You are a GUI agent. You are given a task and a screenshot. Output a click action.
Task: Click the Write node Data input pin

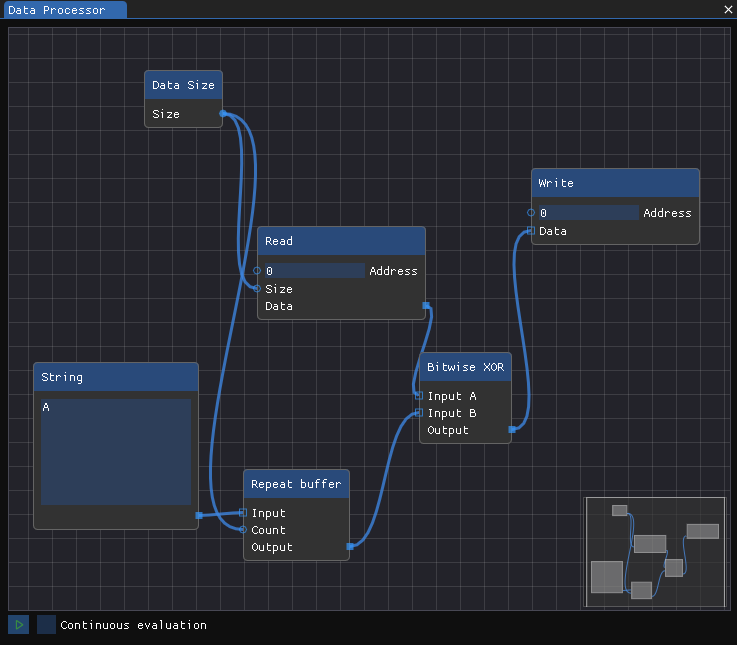(x=531, y=230)
